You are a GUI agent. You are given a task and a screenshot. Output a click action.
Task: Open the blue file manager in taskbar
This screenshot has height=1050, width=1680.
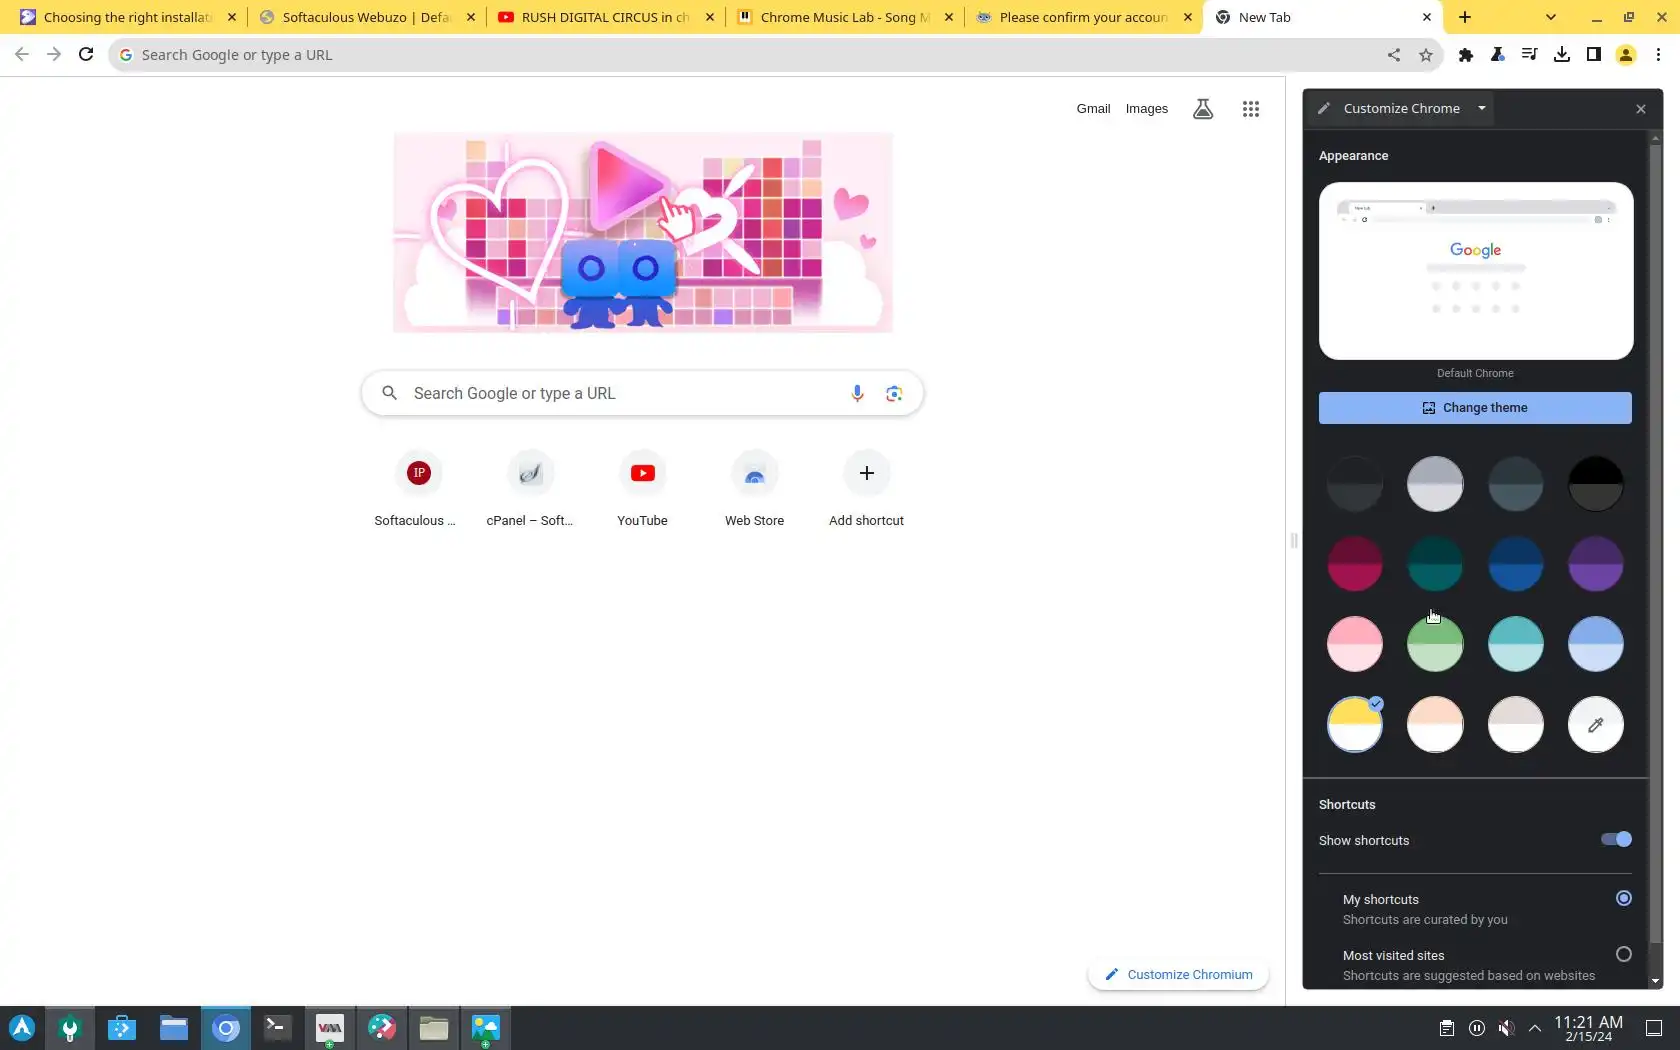174,1028
